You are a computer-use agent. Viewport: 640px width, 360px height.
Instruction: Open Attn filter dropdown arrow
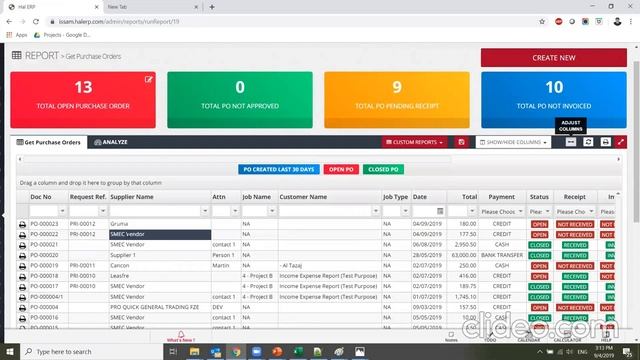tap(235, 211)
